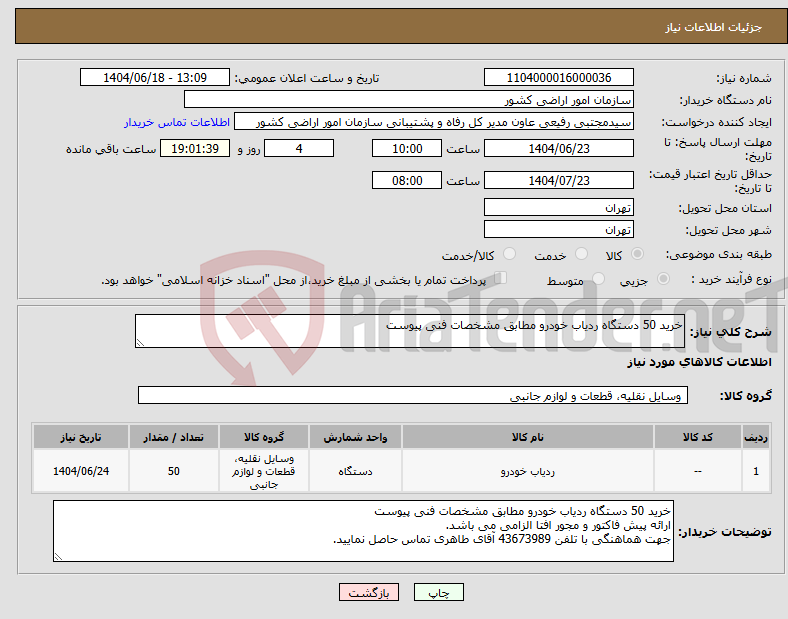Click the تاریخ نیاز column header

click(x=81, y=437)
